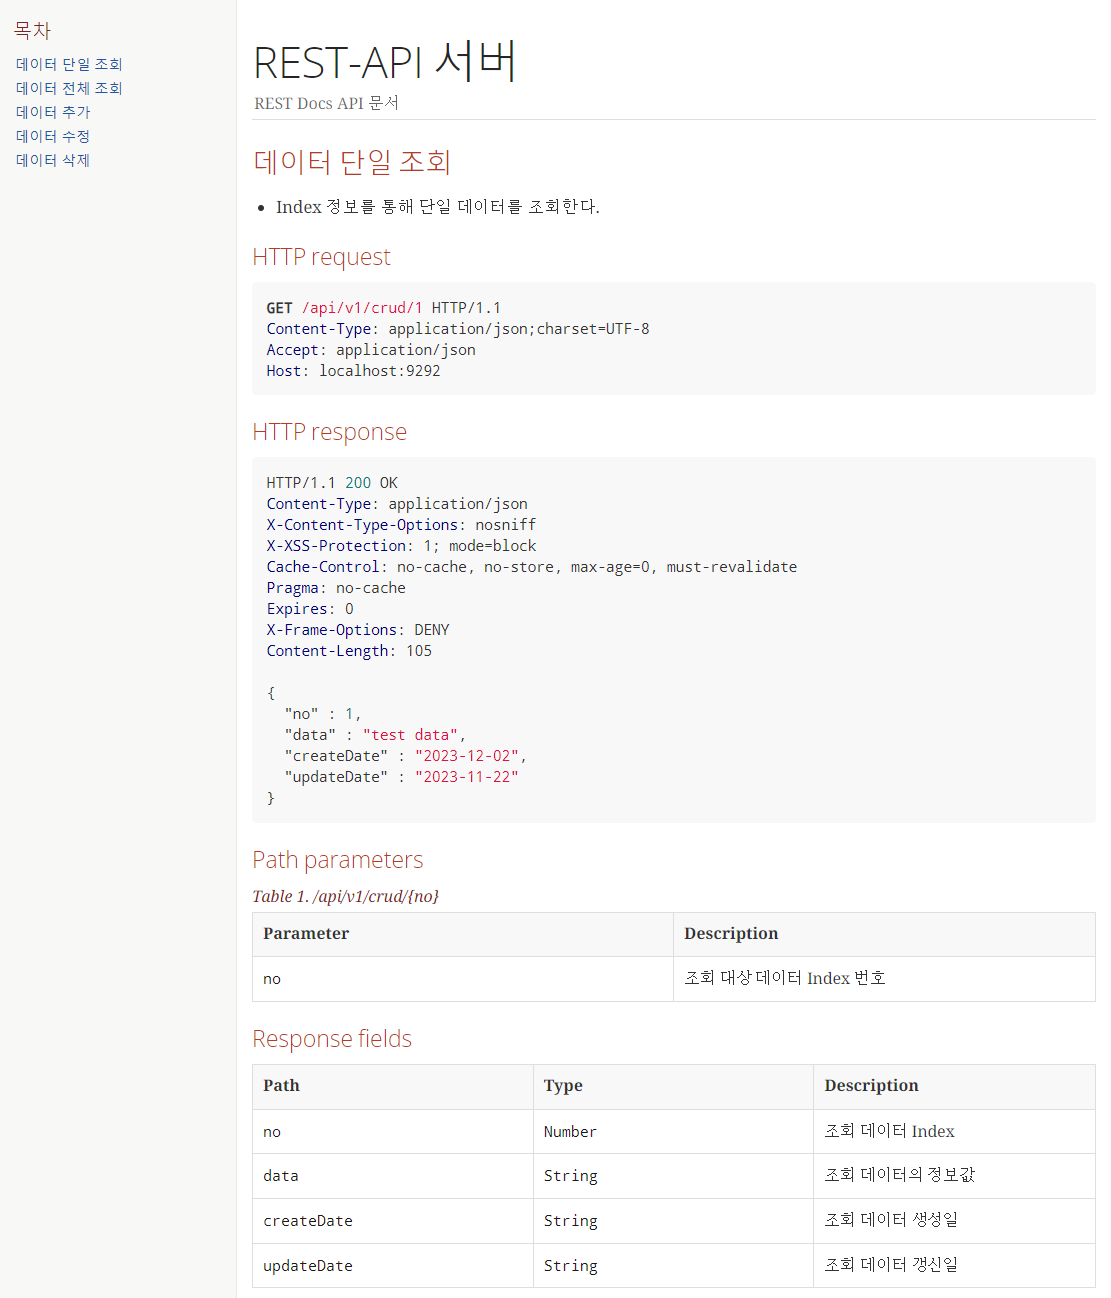Select the X-Frame-Options: DENY line
The image size is (1111, 1298).
[358, 630]
